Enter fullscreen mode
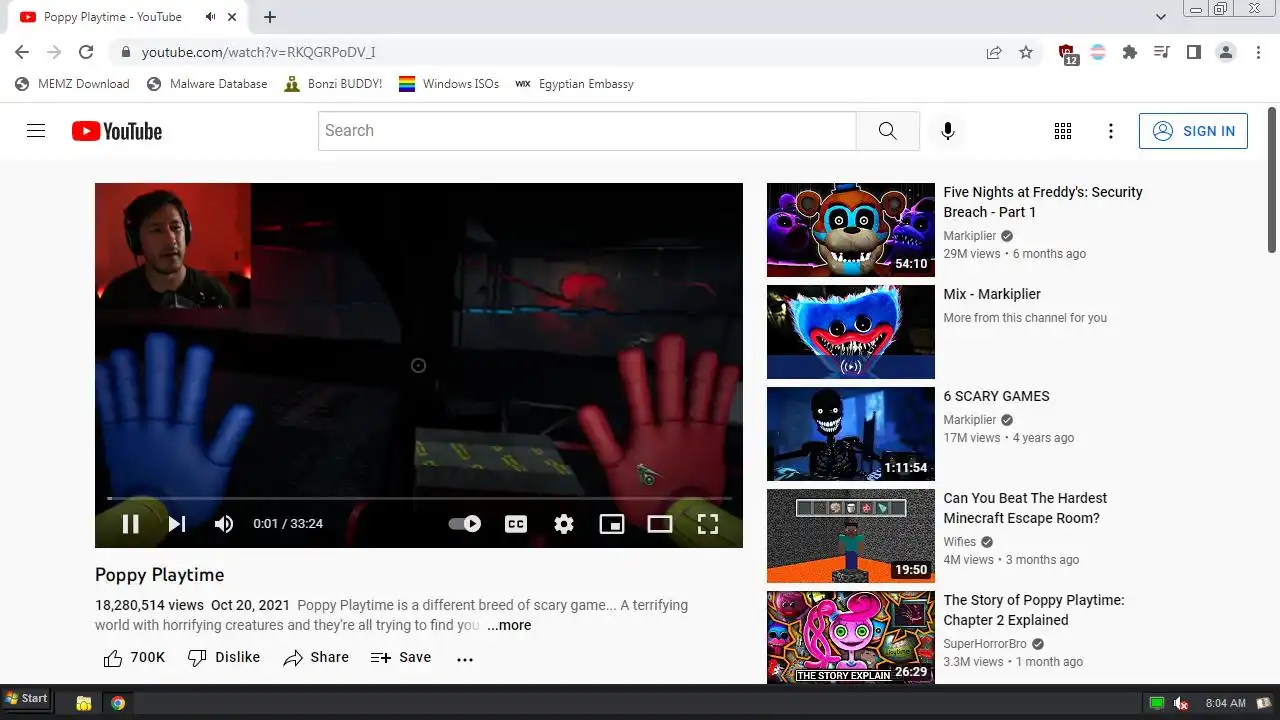This screenshot has height=720, width=1280. pos(708,524)
